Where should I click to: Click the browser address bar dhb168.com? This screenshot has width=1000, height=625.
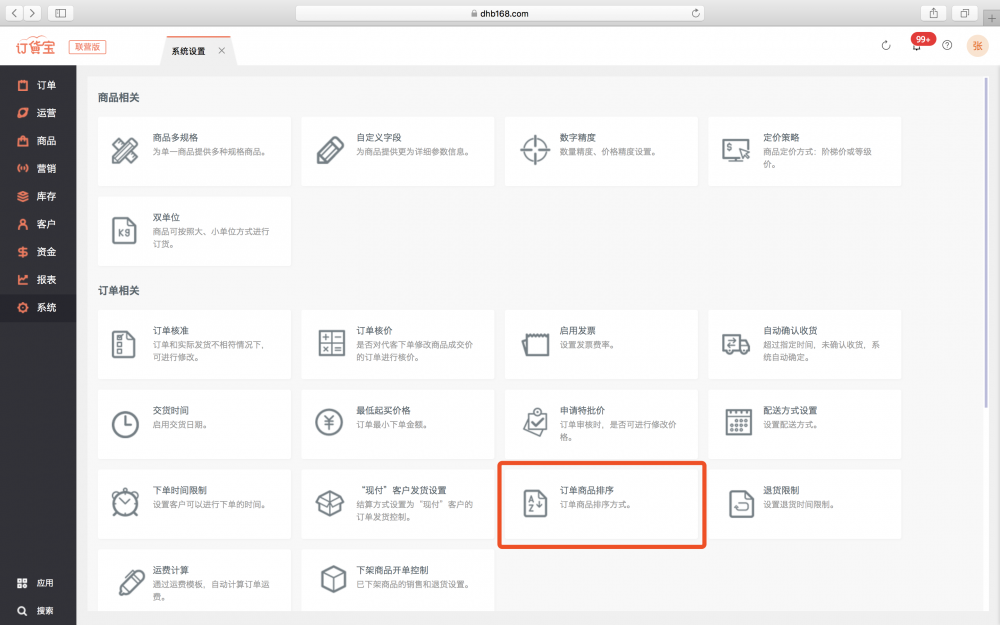click(x=500, y=13)
